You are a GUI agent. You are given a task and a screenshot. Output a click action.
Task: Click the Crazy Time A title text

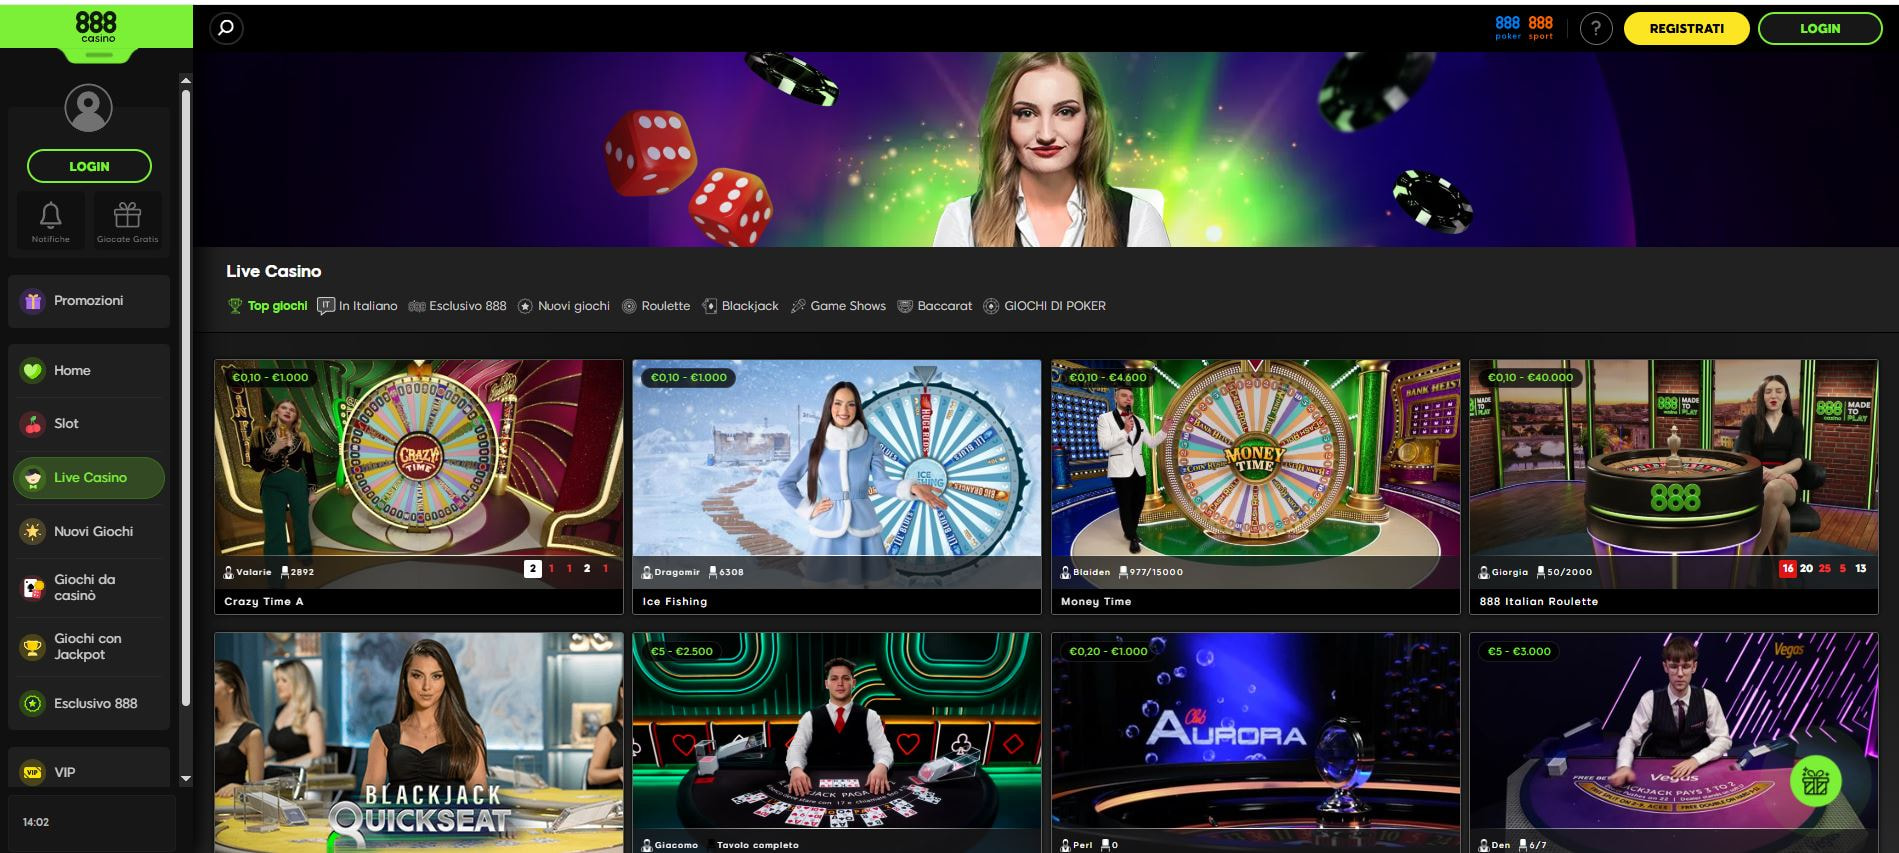264,601
